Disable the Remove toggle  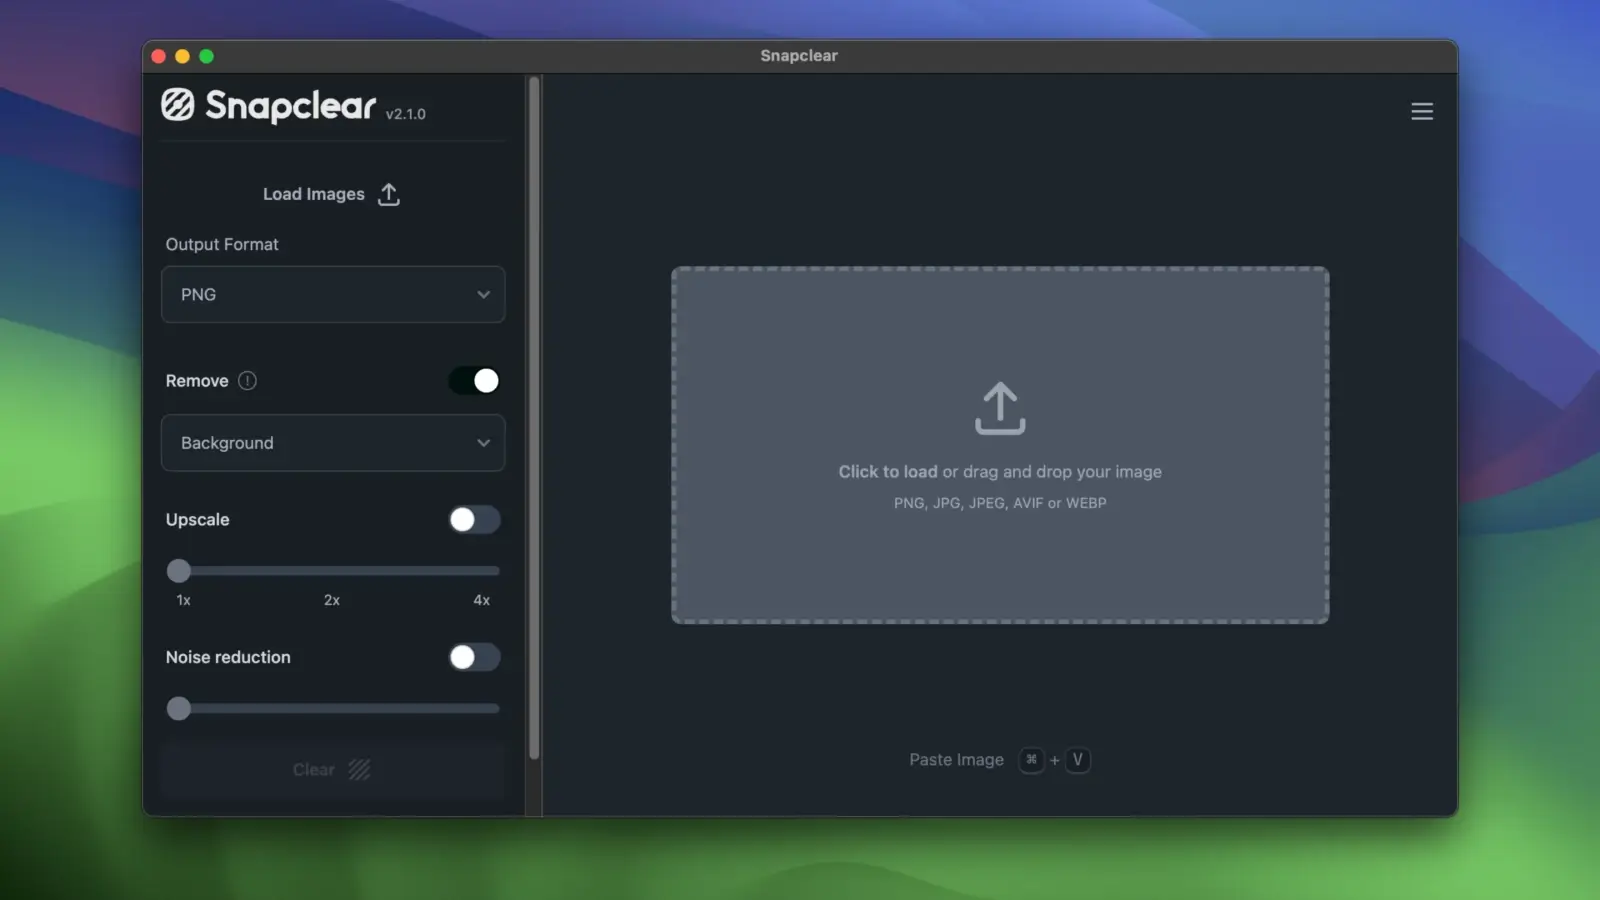474,381
